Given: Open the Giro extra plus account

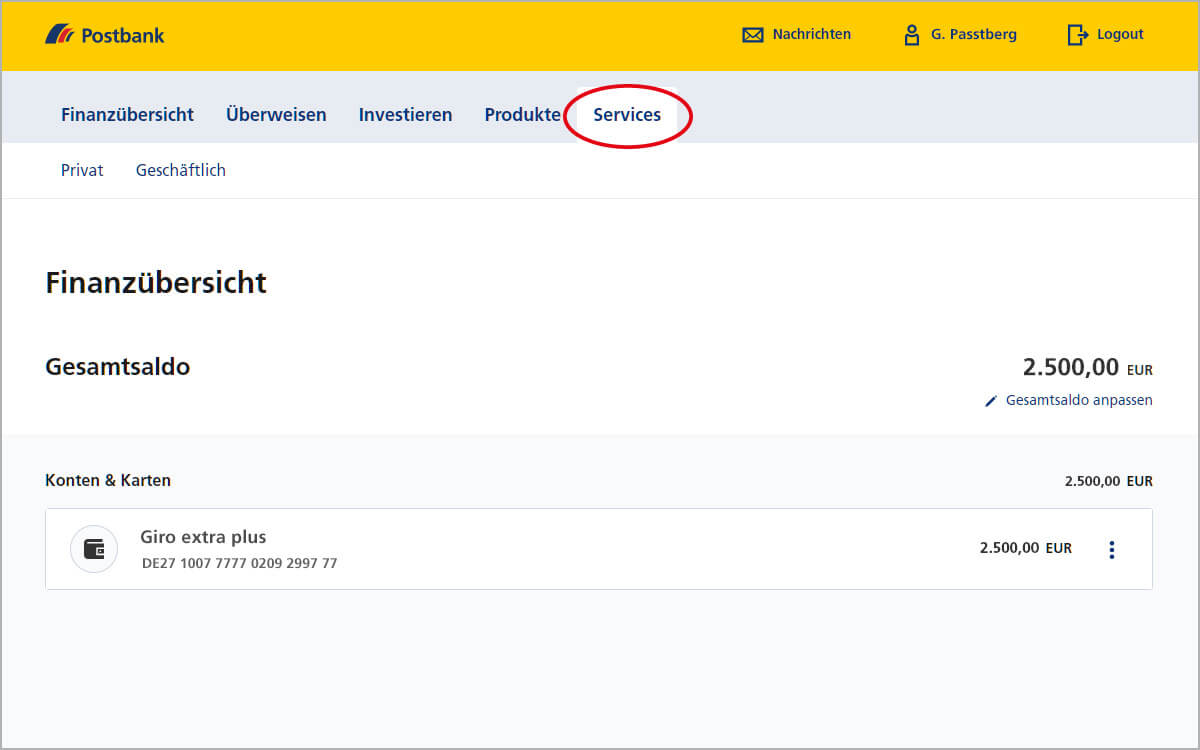Looking at the screenshot, I should pyautogui.click(x=599, y=549).
